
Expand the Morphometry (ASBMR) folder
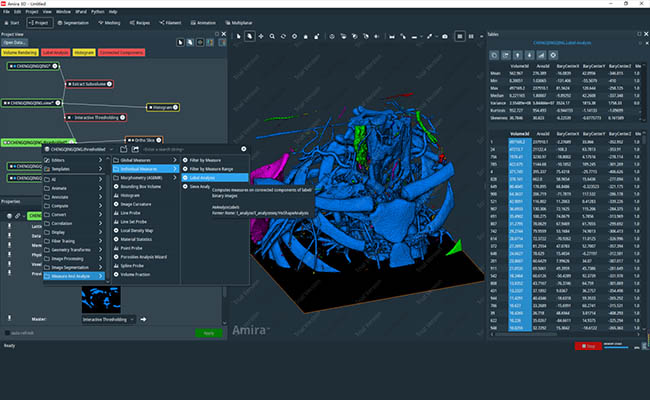coord(146,178)
